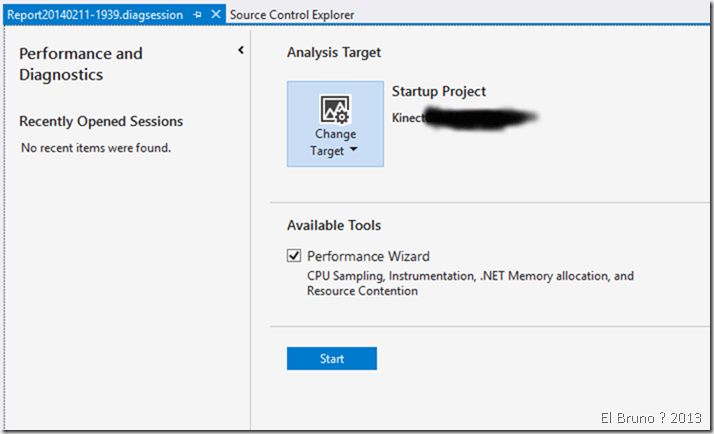Click the Change Target gear image icon
The width and height of the screenshot is (714, 434).
point(335,109)
